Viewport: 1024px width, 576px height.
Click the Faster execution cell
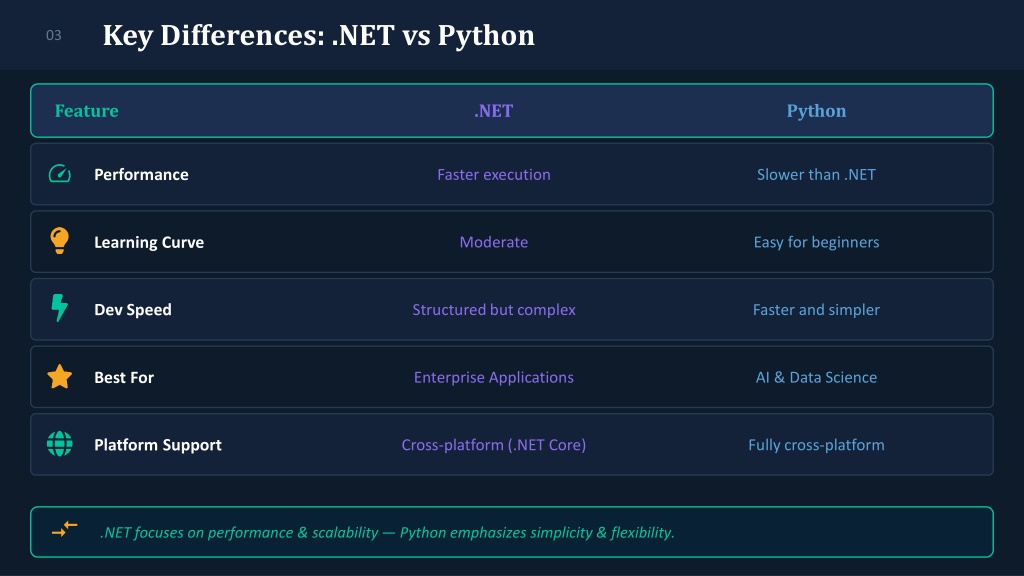494,174
